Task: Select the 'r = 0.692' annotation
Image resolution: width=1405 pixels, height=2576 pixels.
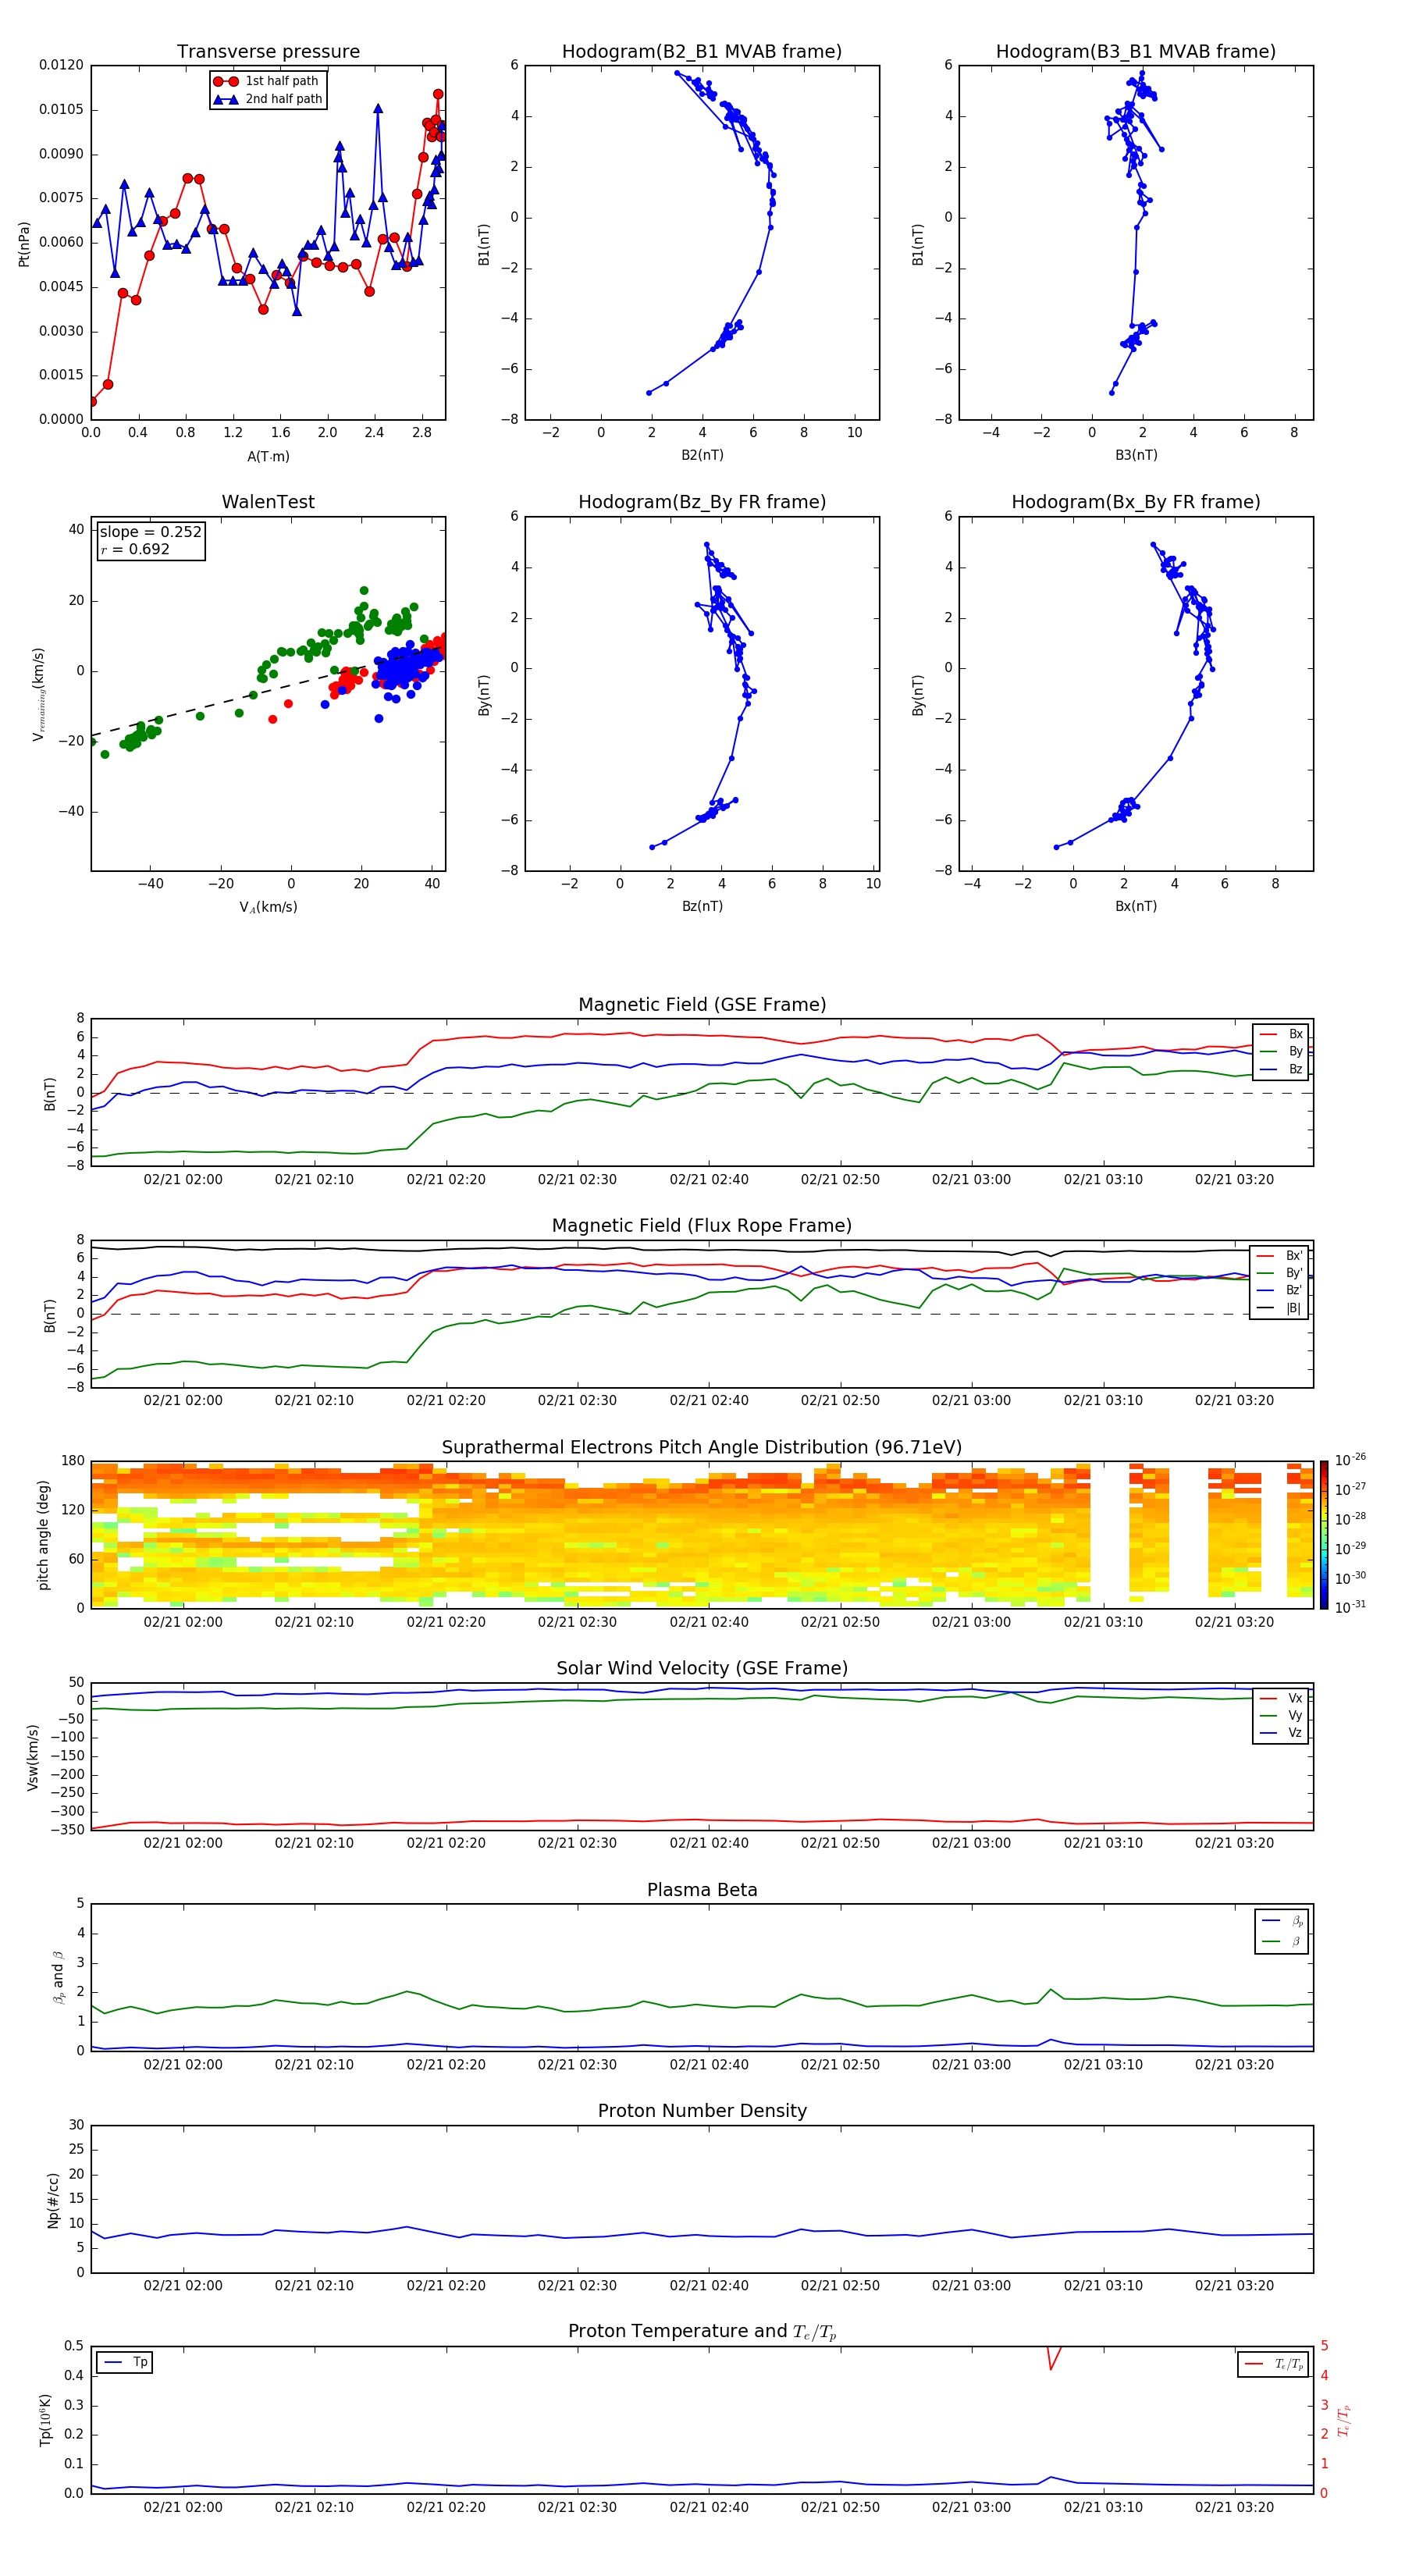Action: tap(135, 549)
